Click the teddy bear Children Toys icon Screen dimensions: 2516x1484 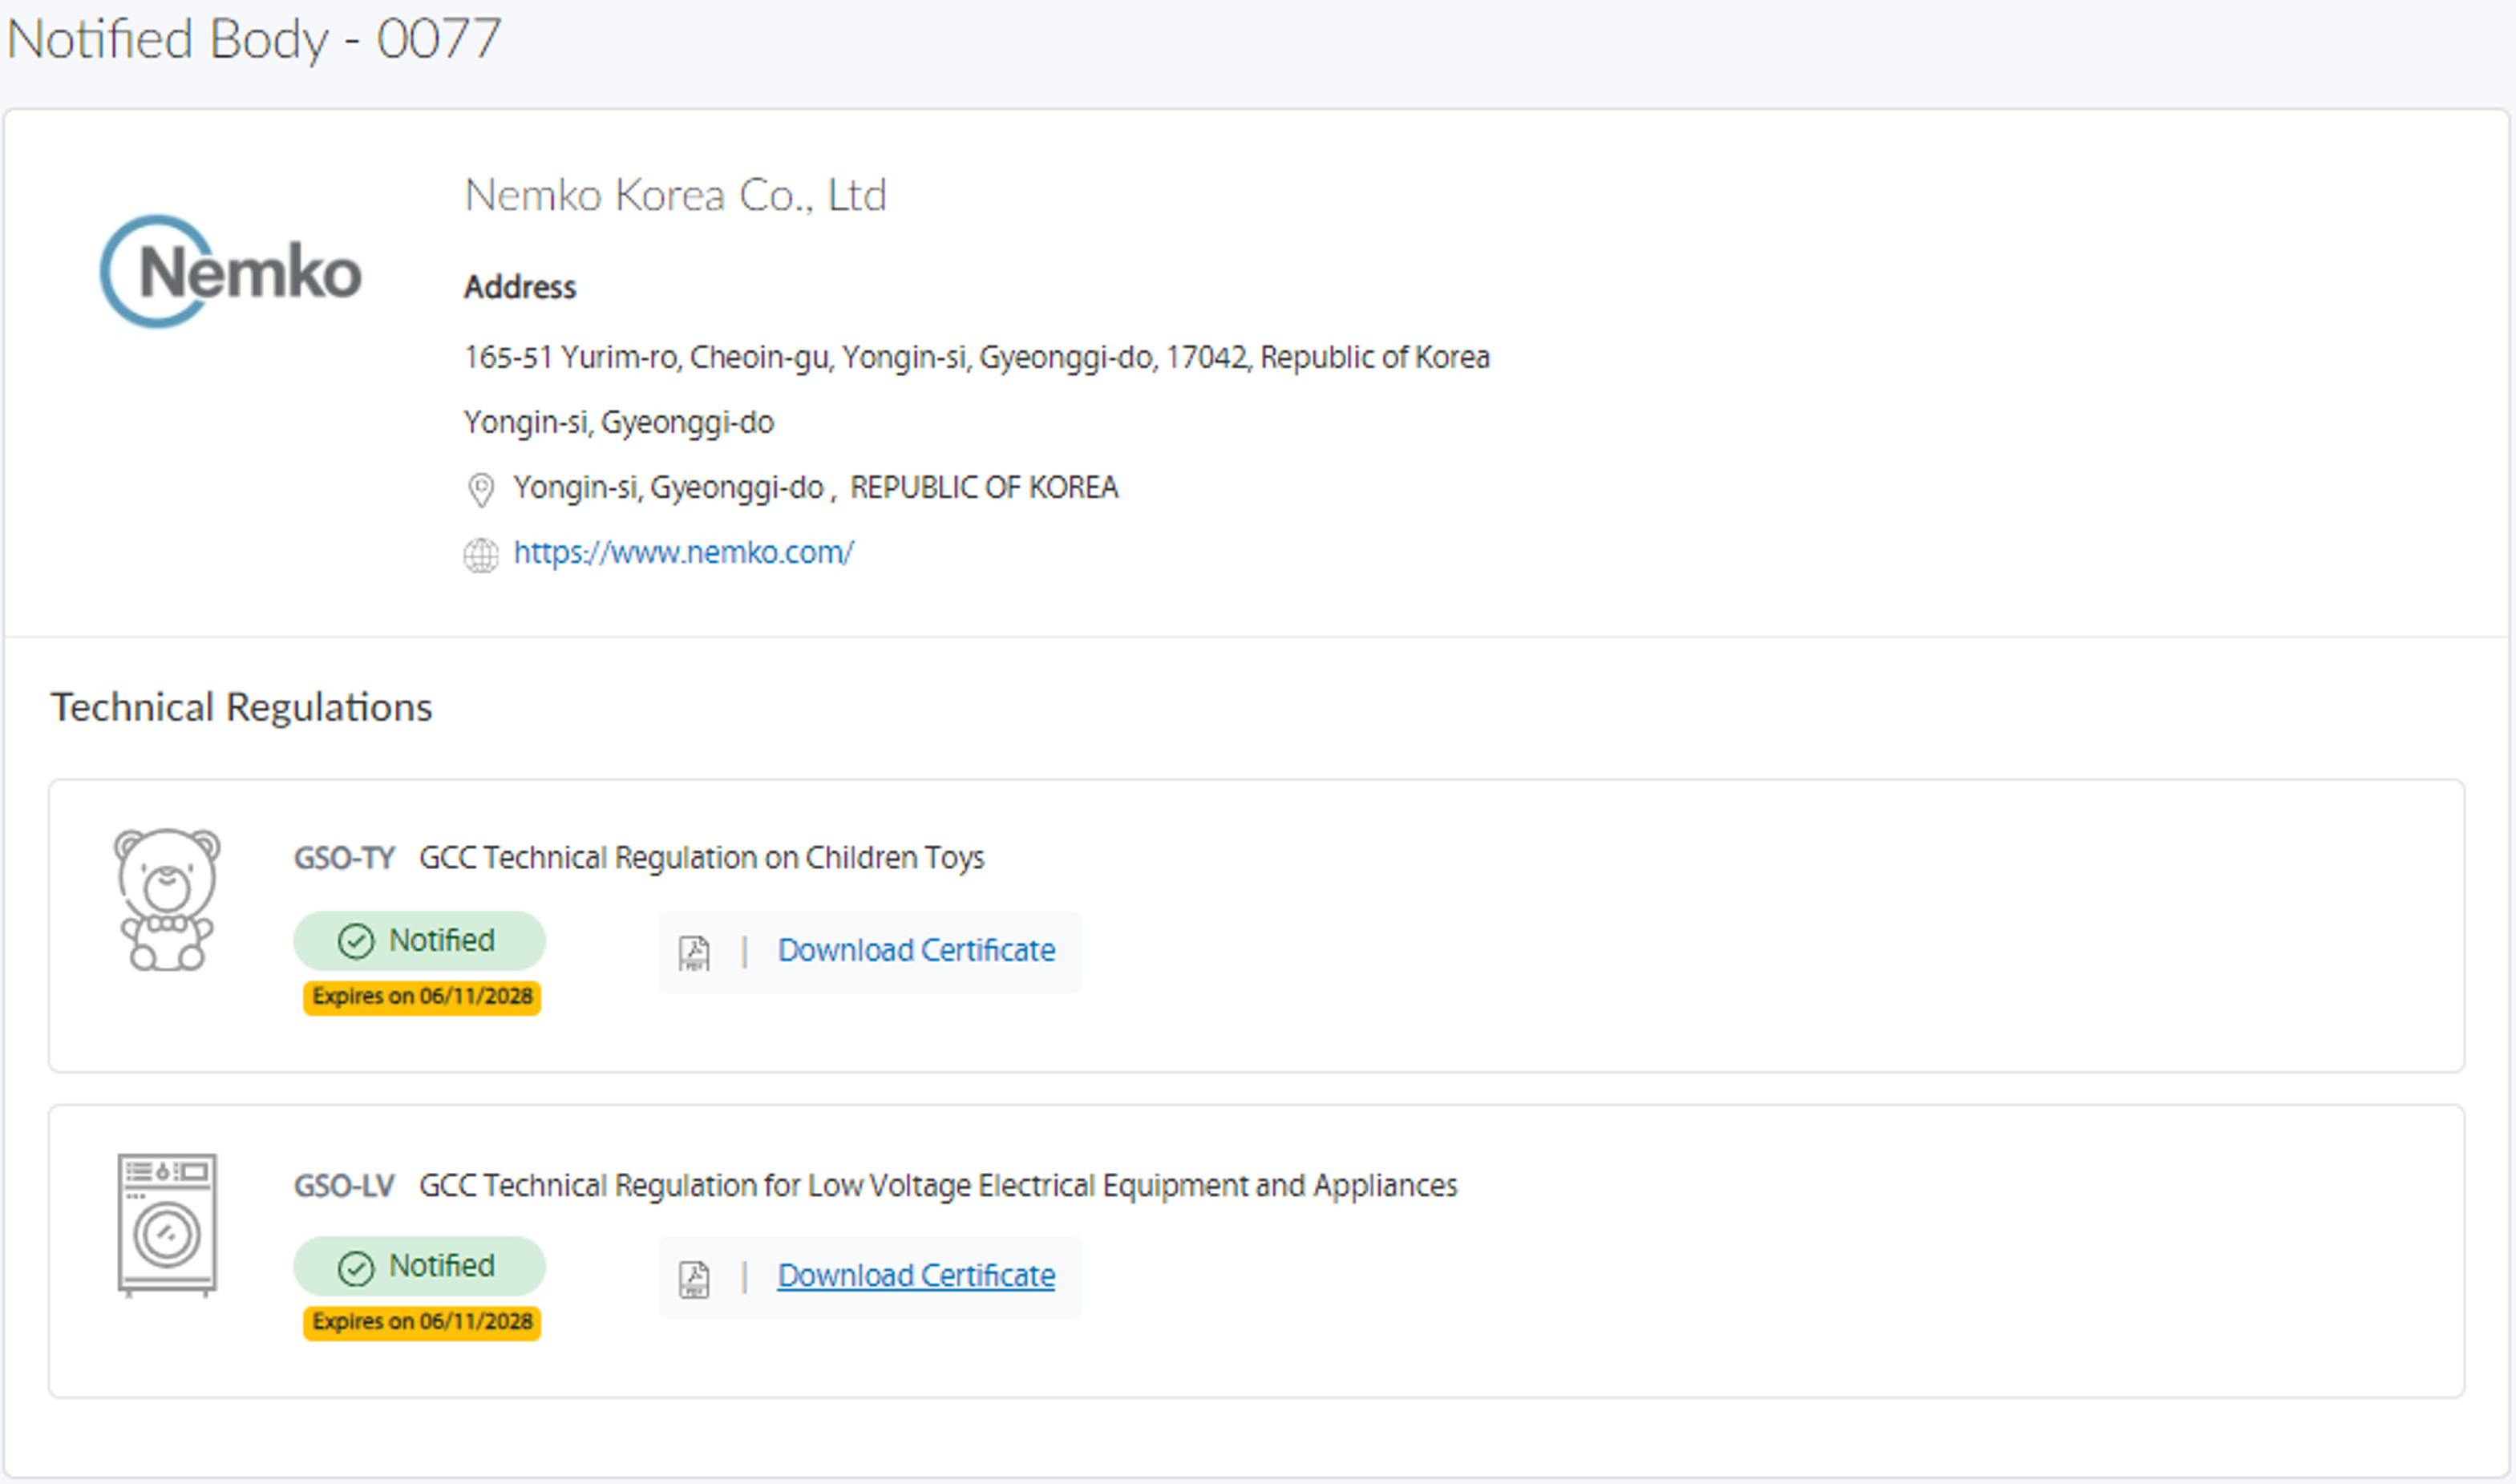pos(166,899)
